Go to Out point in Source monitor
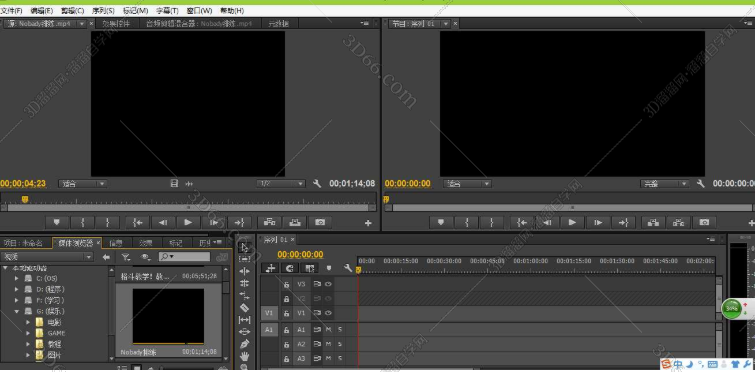The width and height of the screenshot is (755, 372). tap(239, 222)
